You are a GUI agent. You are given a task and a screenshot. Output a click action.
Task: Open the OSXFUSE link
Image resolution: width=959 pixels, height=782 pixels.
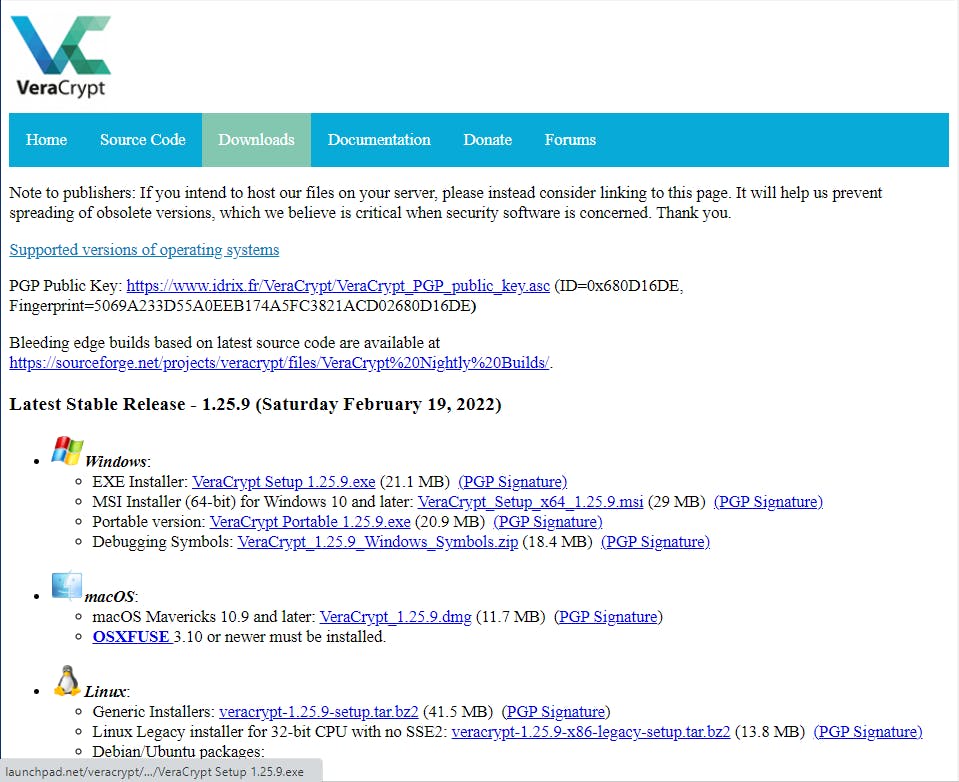[x=131, y=636]
